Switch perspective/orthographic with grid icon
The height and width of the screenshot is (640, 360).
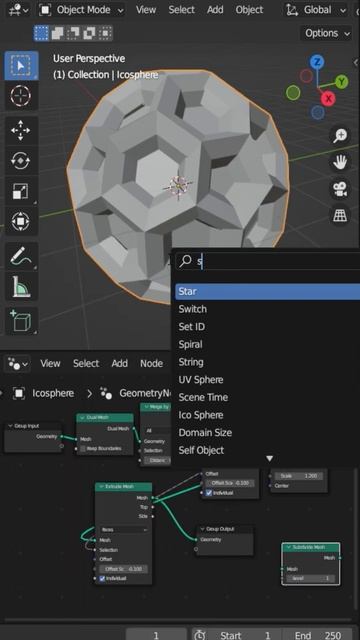tap(340, 215)
